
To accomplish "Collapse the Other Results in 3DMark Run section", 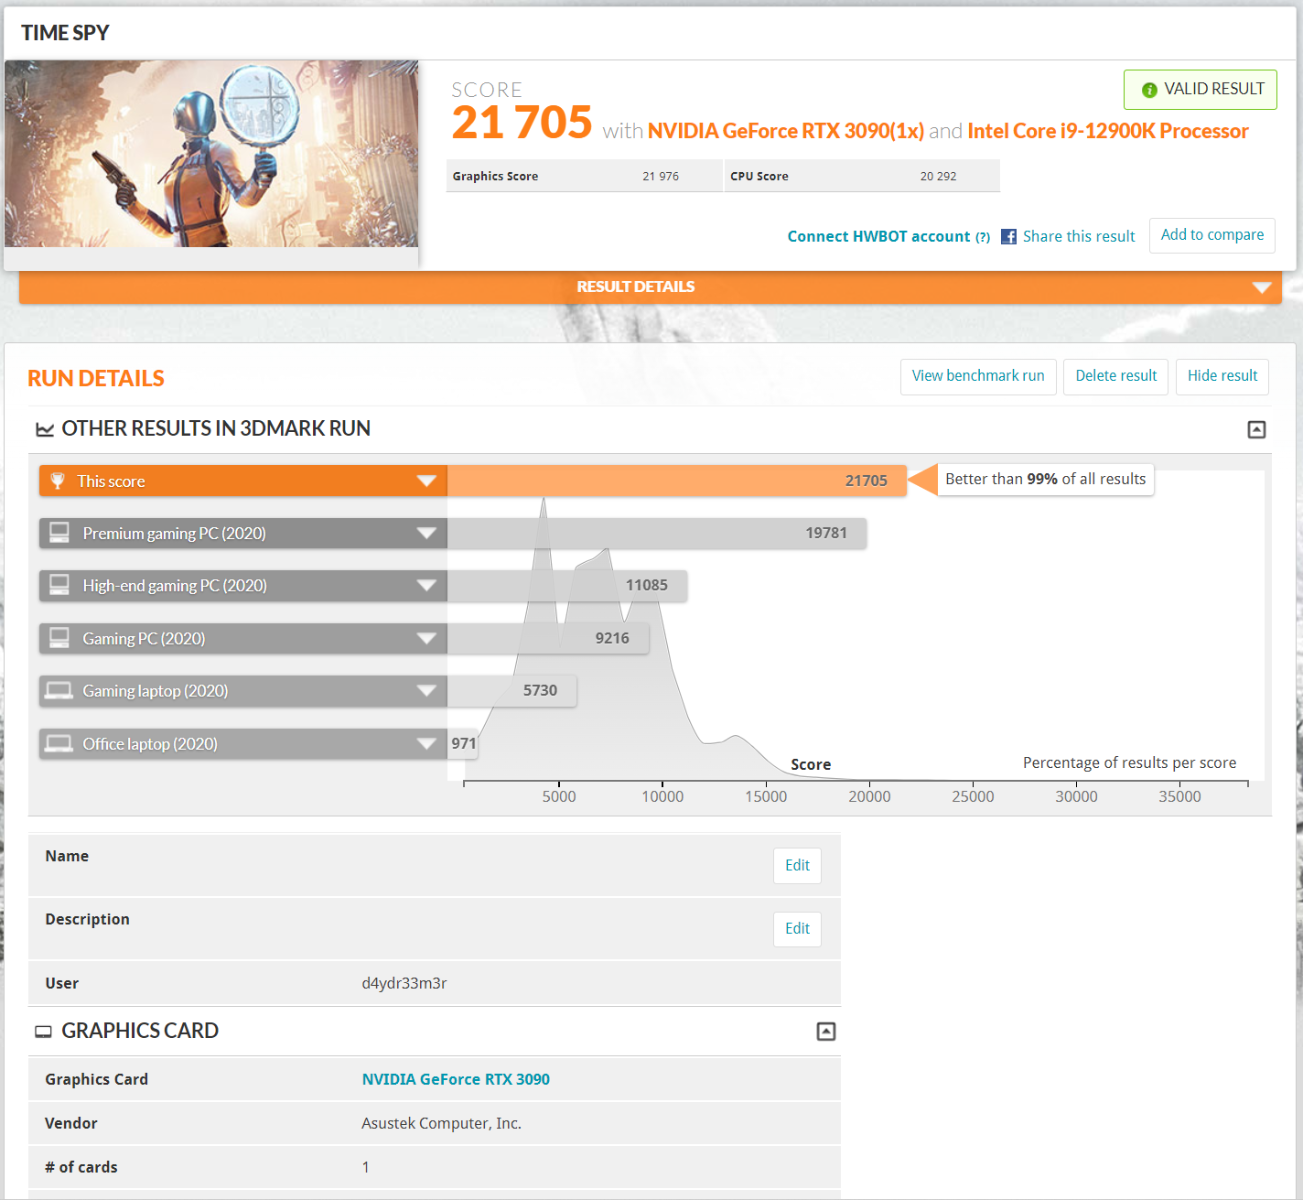I will (x=1257, y=429).
